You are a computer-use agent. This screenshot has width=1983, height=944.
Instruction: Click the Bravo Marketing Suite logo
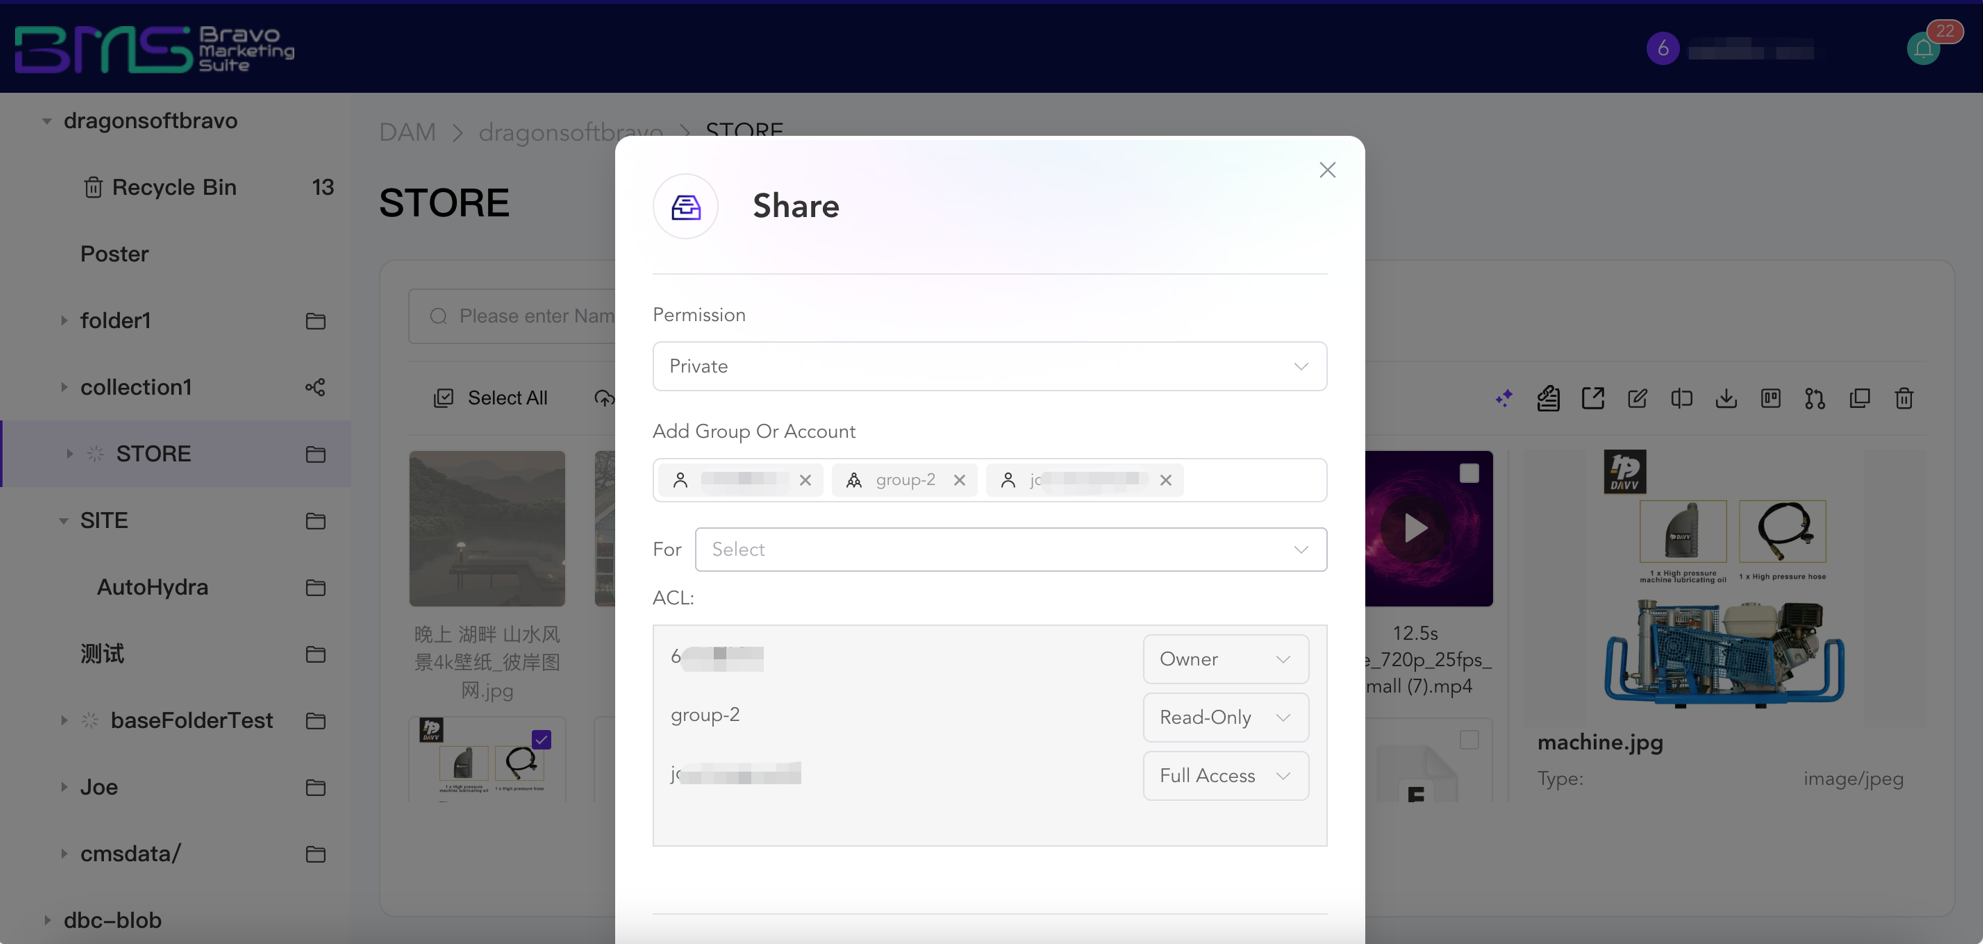155,49
